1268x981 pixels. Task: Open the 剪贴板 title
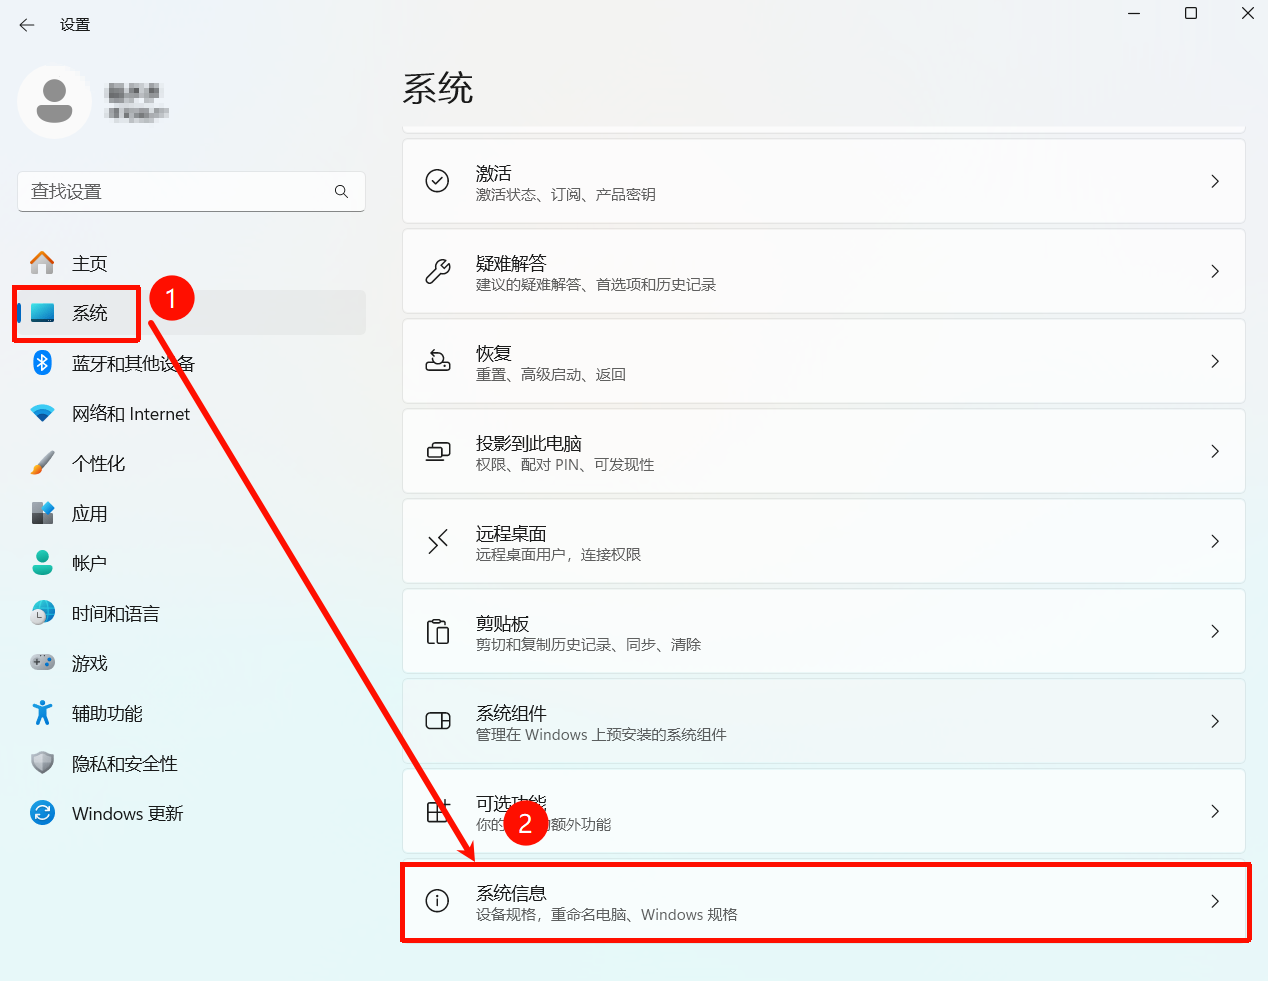point(502,623)
